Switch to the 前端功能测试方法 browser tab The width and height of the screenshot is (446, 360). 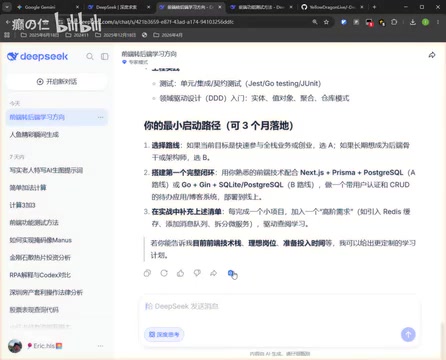[x=258, y=7]
